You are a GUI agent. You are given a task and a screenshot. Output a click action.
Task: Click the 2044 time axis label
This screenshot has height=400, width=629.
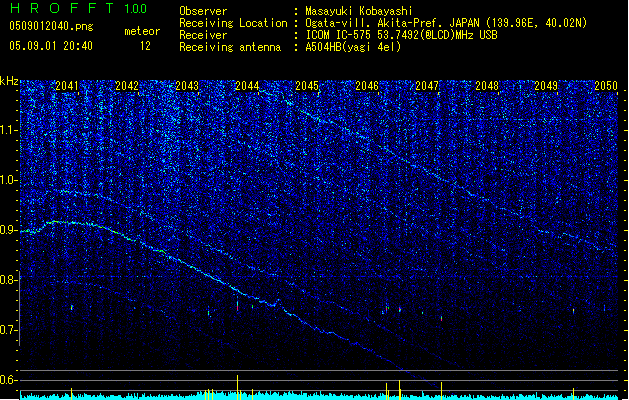click(x=247, y=86)
